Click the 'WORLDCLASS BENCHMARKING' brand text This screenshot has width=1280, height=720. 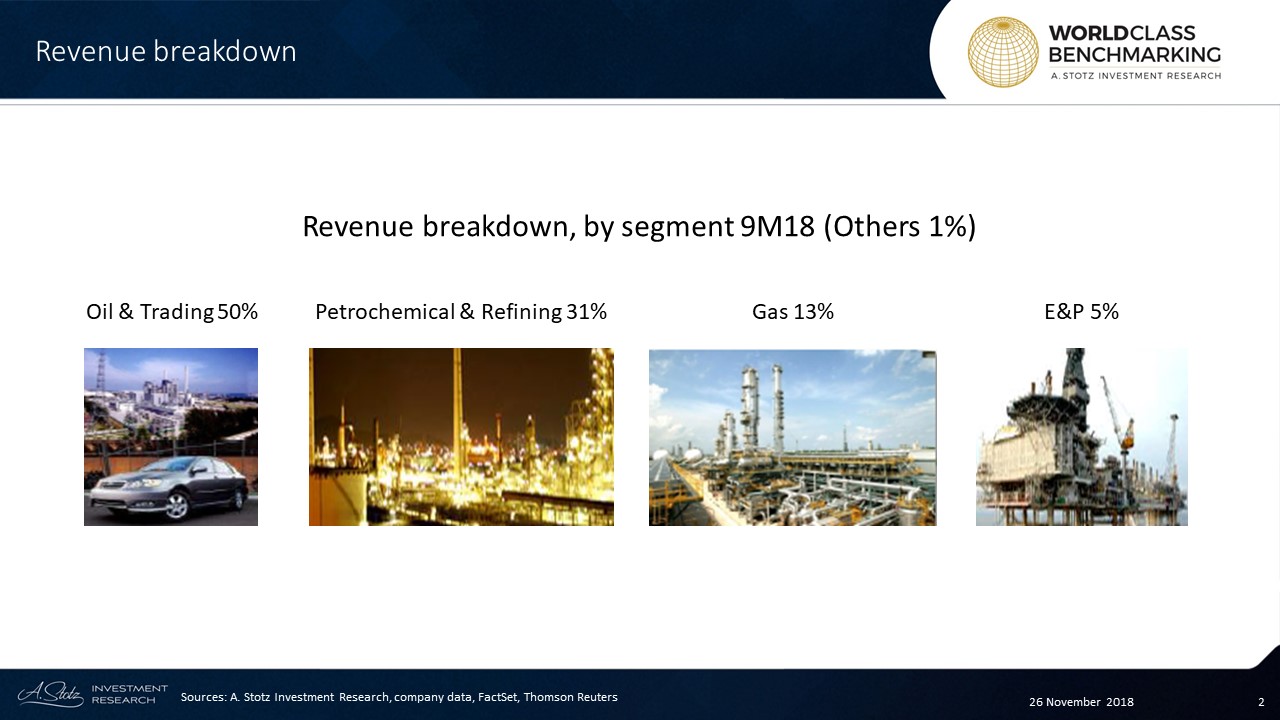(1135, 44)
